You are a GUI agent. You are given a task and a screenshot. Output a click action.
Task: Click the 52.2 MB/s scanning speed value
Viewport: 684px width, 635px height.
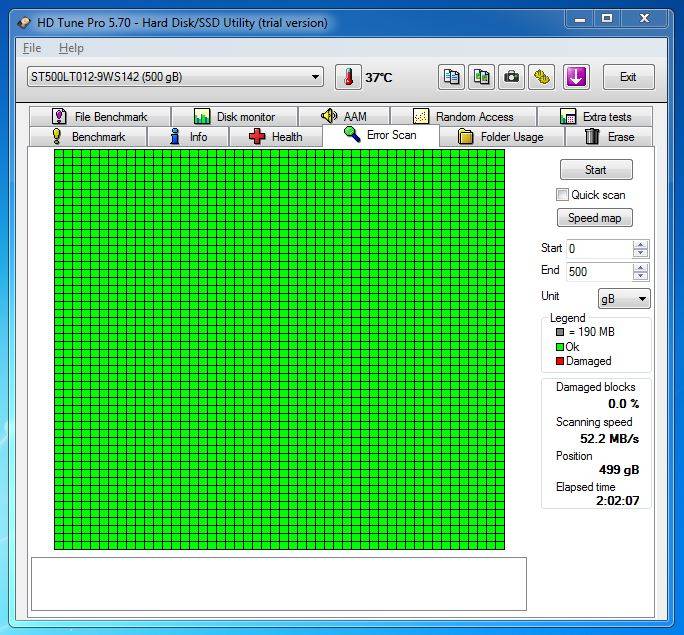click(x=609, y=439)
